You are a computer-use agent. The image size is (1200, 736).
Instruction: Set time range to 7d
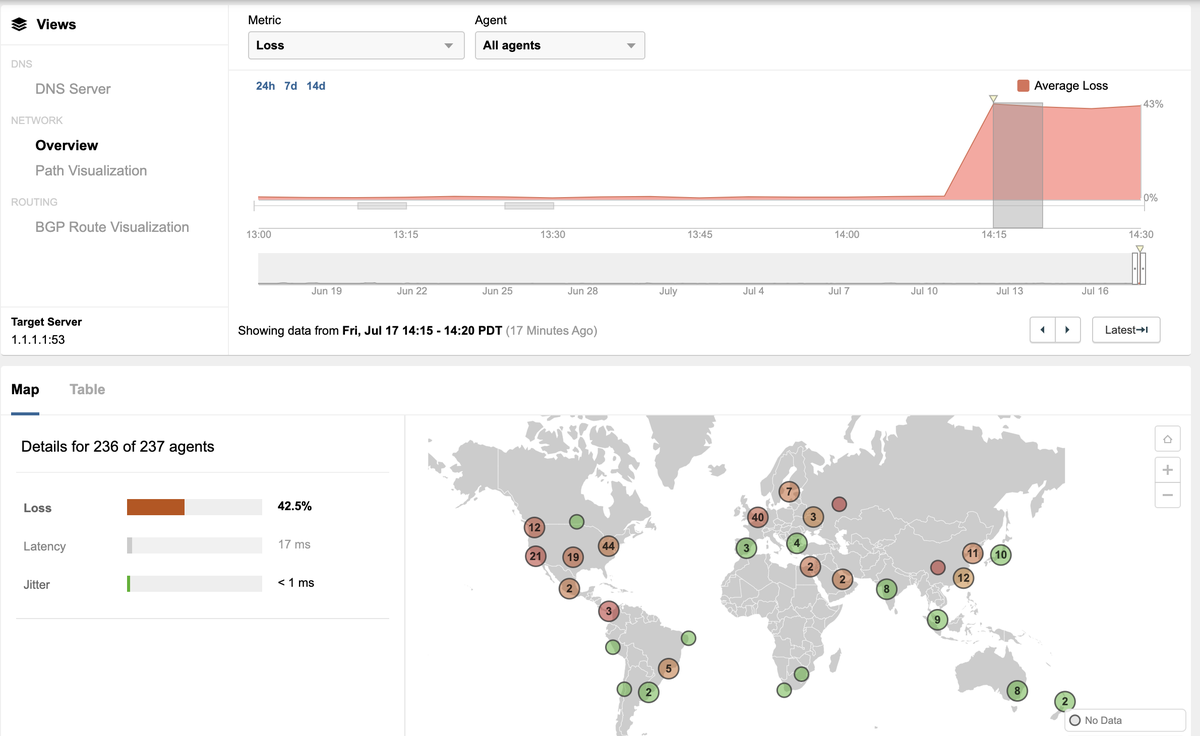[x=291, y=86]
